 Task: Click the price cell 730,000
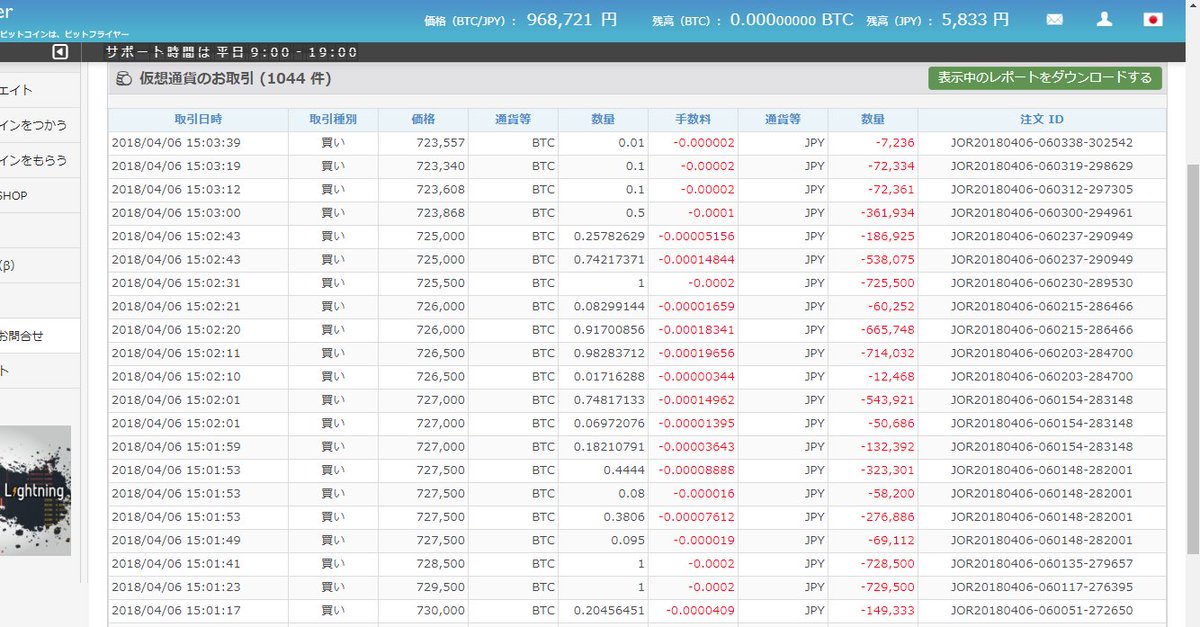click(x=441, y=610)
